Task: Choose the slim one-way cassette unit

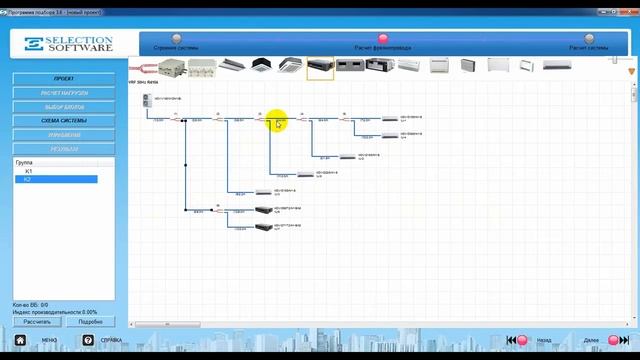Action: pyautogui.click(x=231, y=65)
